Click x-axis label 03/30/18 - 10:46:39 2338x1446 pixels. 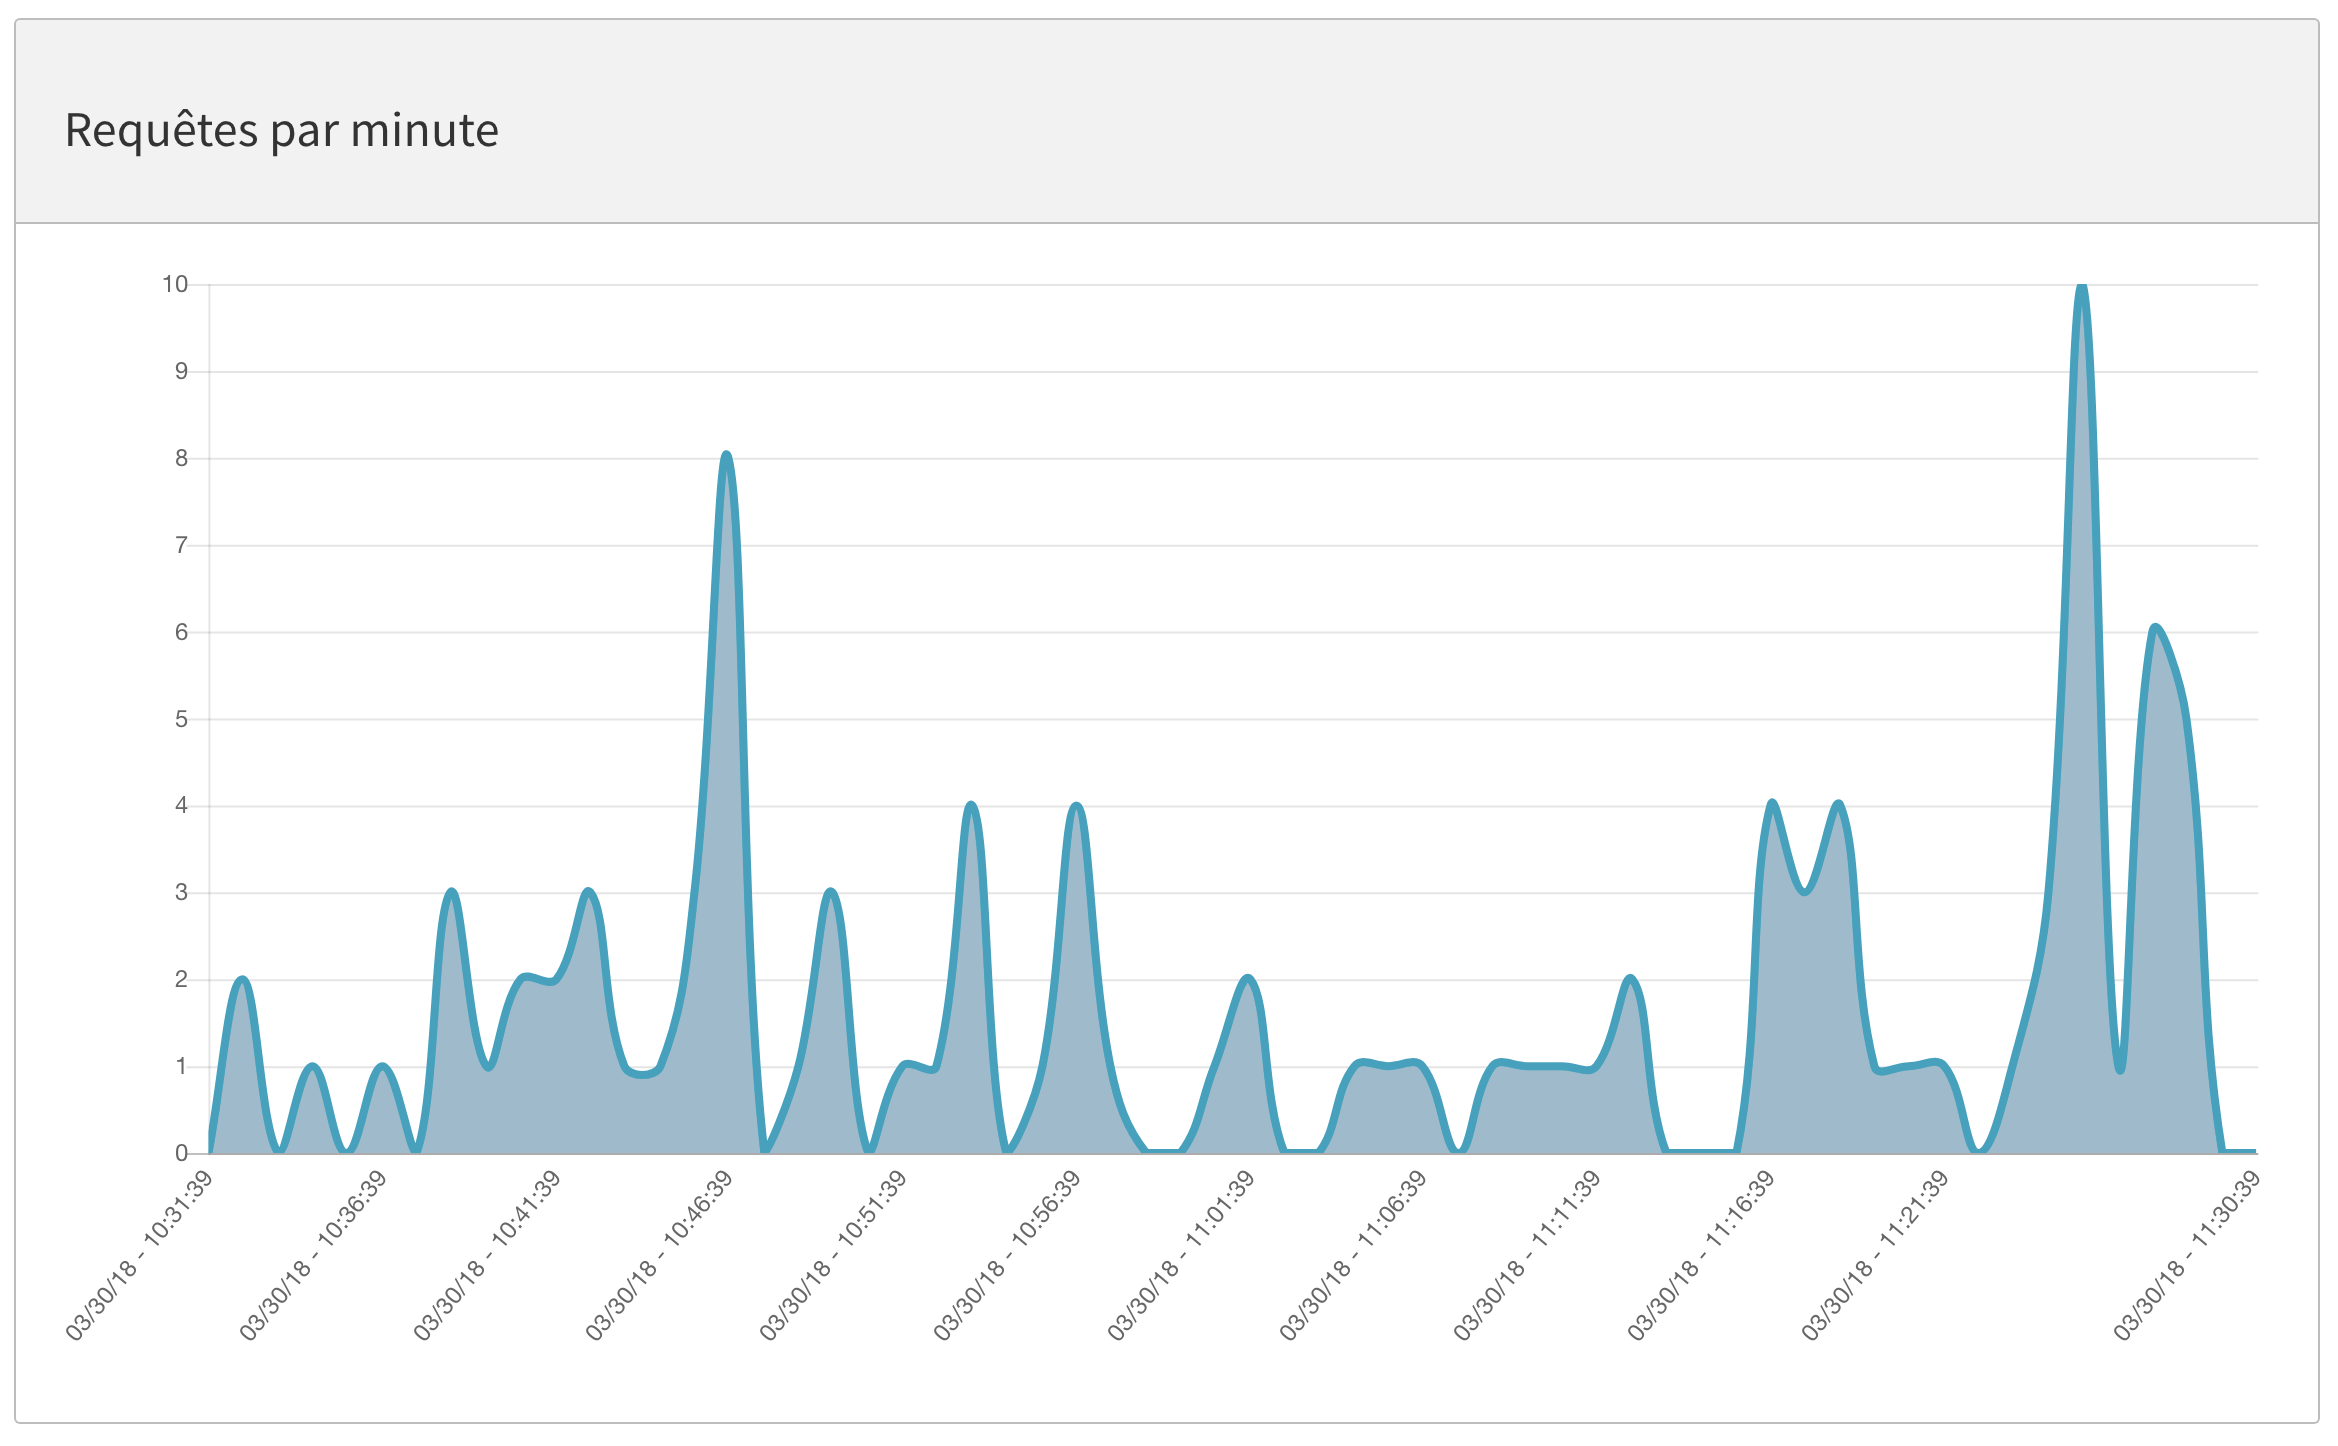[x=660, y=1255]
